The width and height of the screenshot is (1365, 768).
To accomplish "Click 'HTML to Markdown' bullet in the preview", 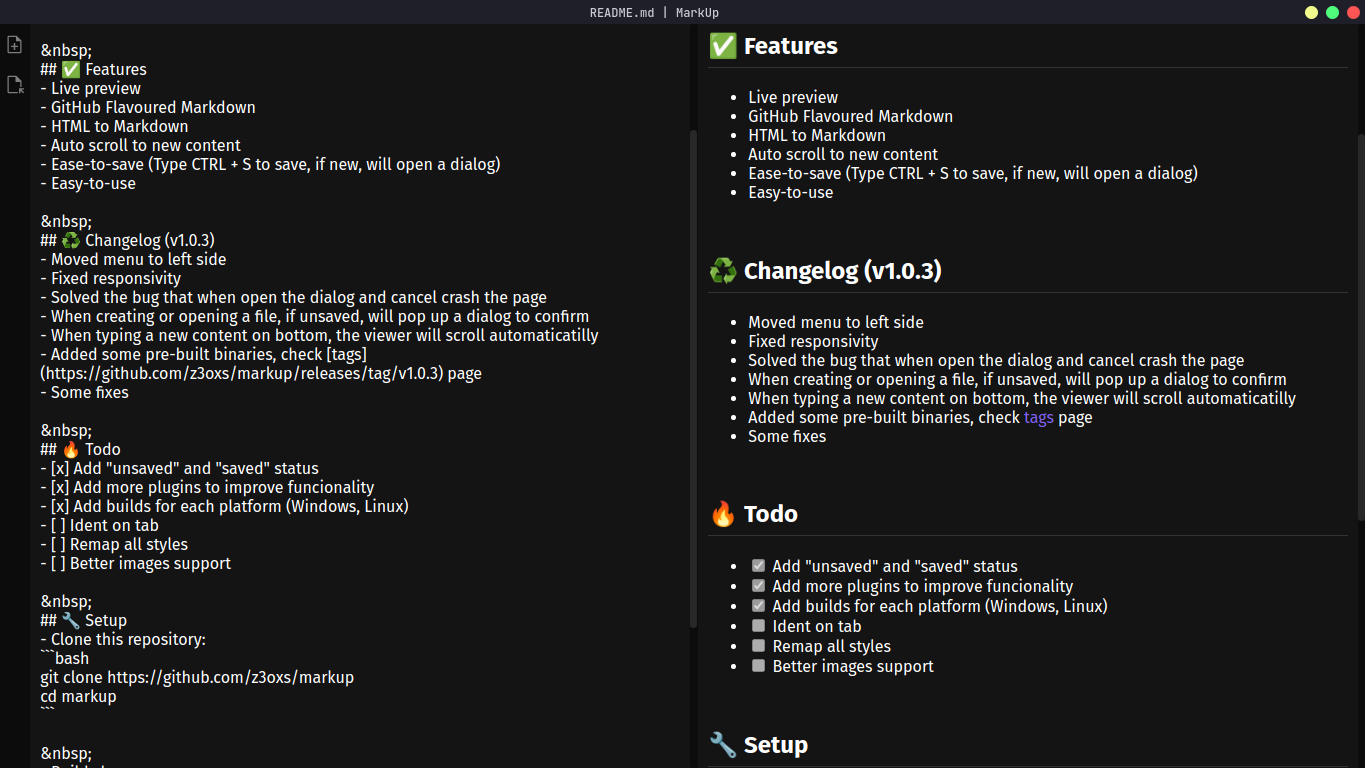I will pos(817,135).
